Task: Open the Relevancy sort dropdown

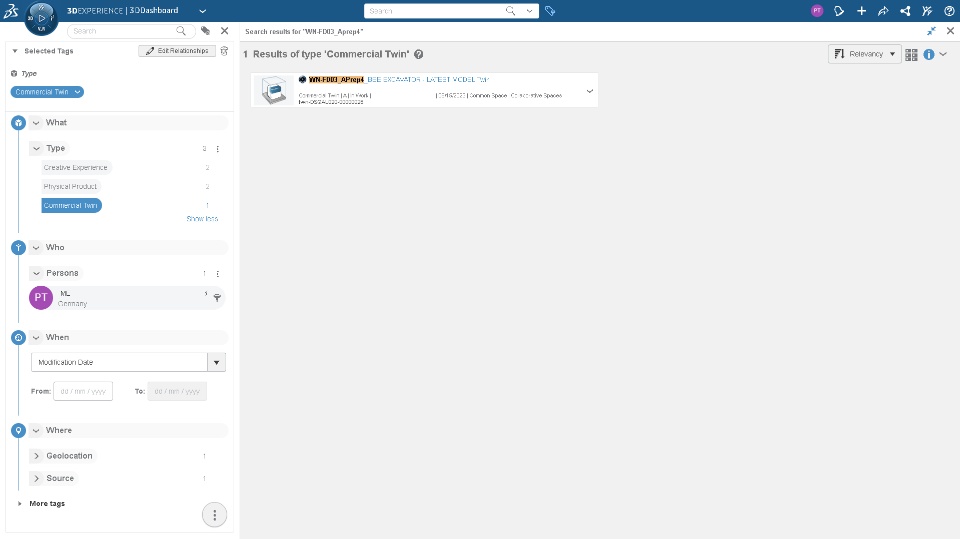Action: 864,54
